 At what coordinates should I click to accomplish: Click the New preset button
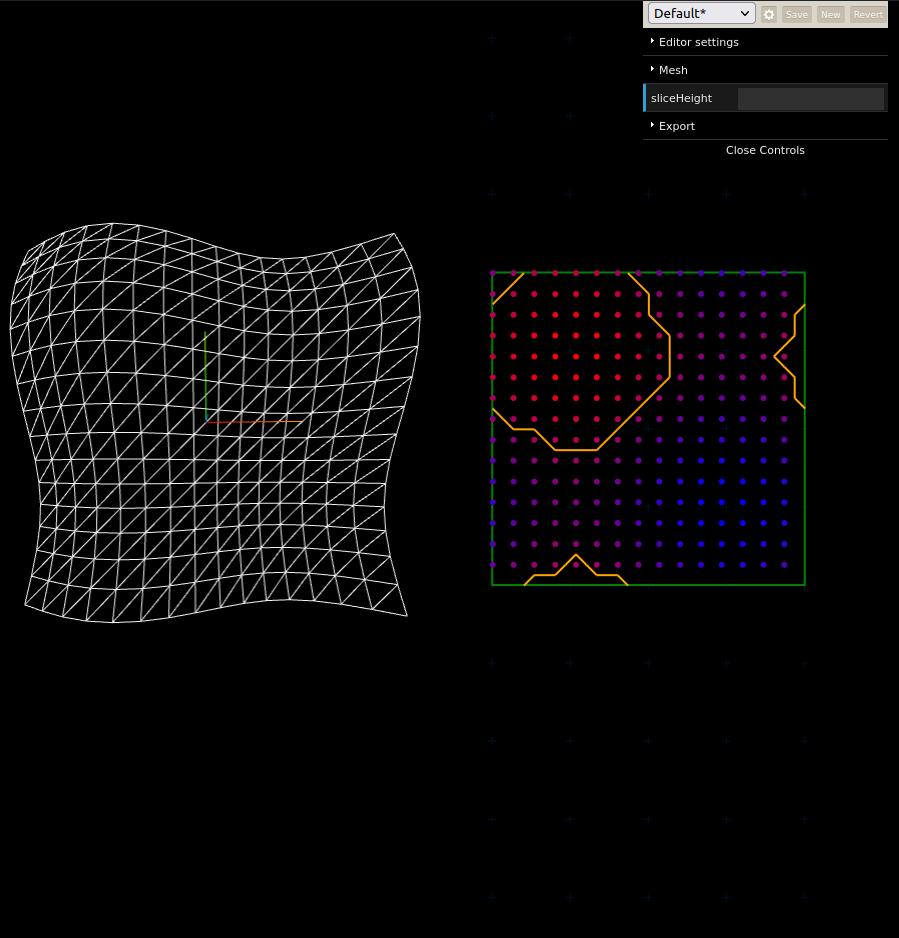tap(830, 15)
